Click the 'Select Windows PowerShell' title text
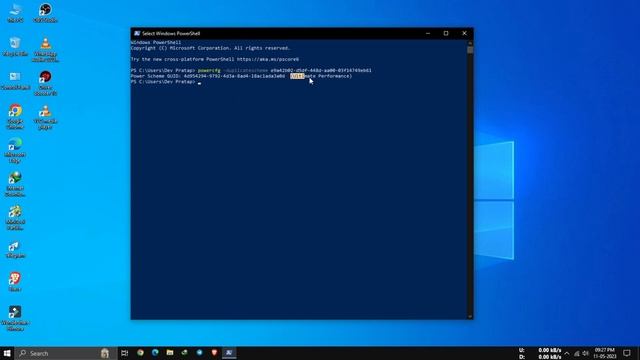The height and width of the screenshot is (360, 640). tap(171, 33)
